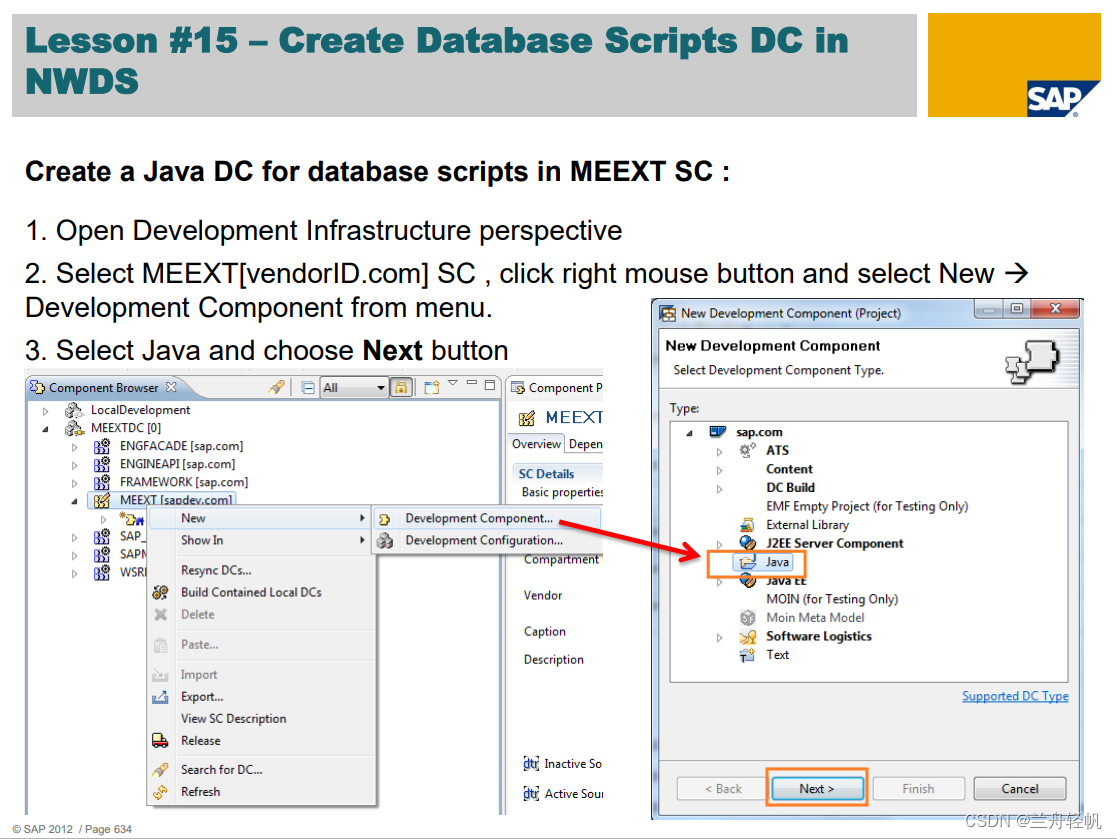Click the collapse-all icon in Component Browser toolbar
Image resolution: width=1117 pixels, height=839 pixels.
tap(308, 387)
